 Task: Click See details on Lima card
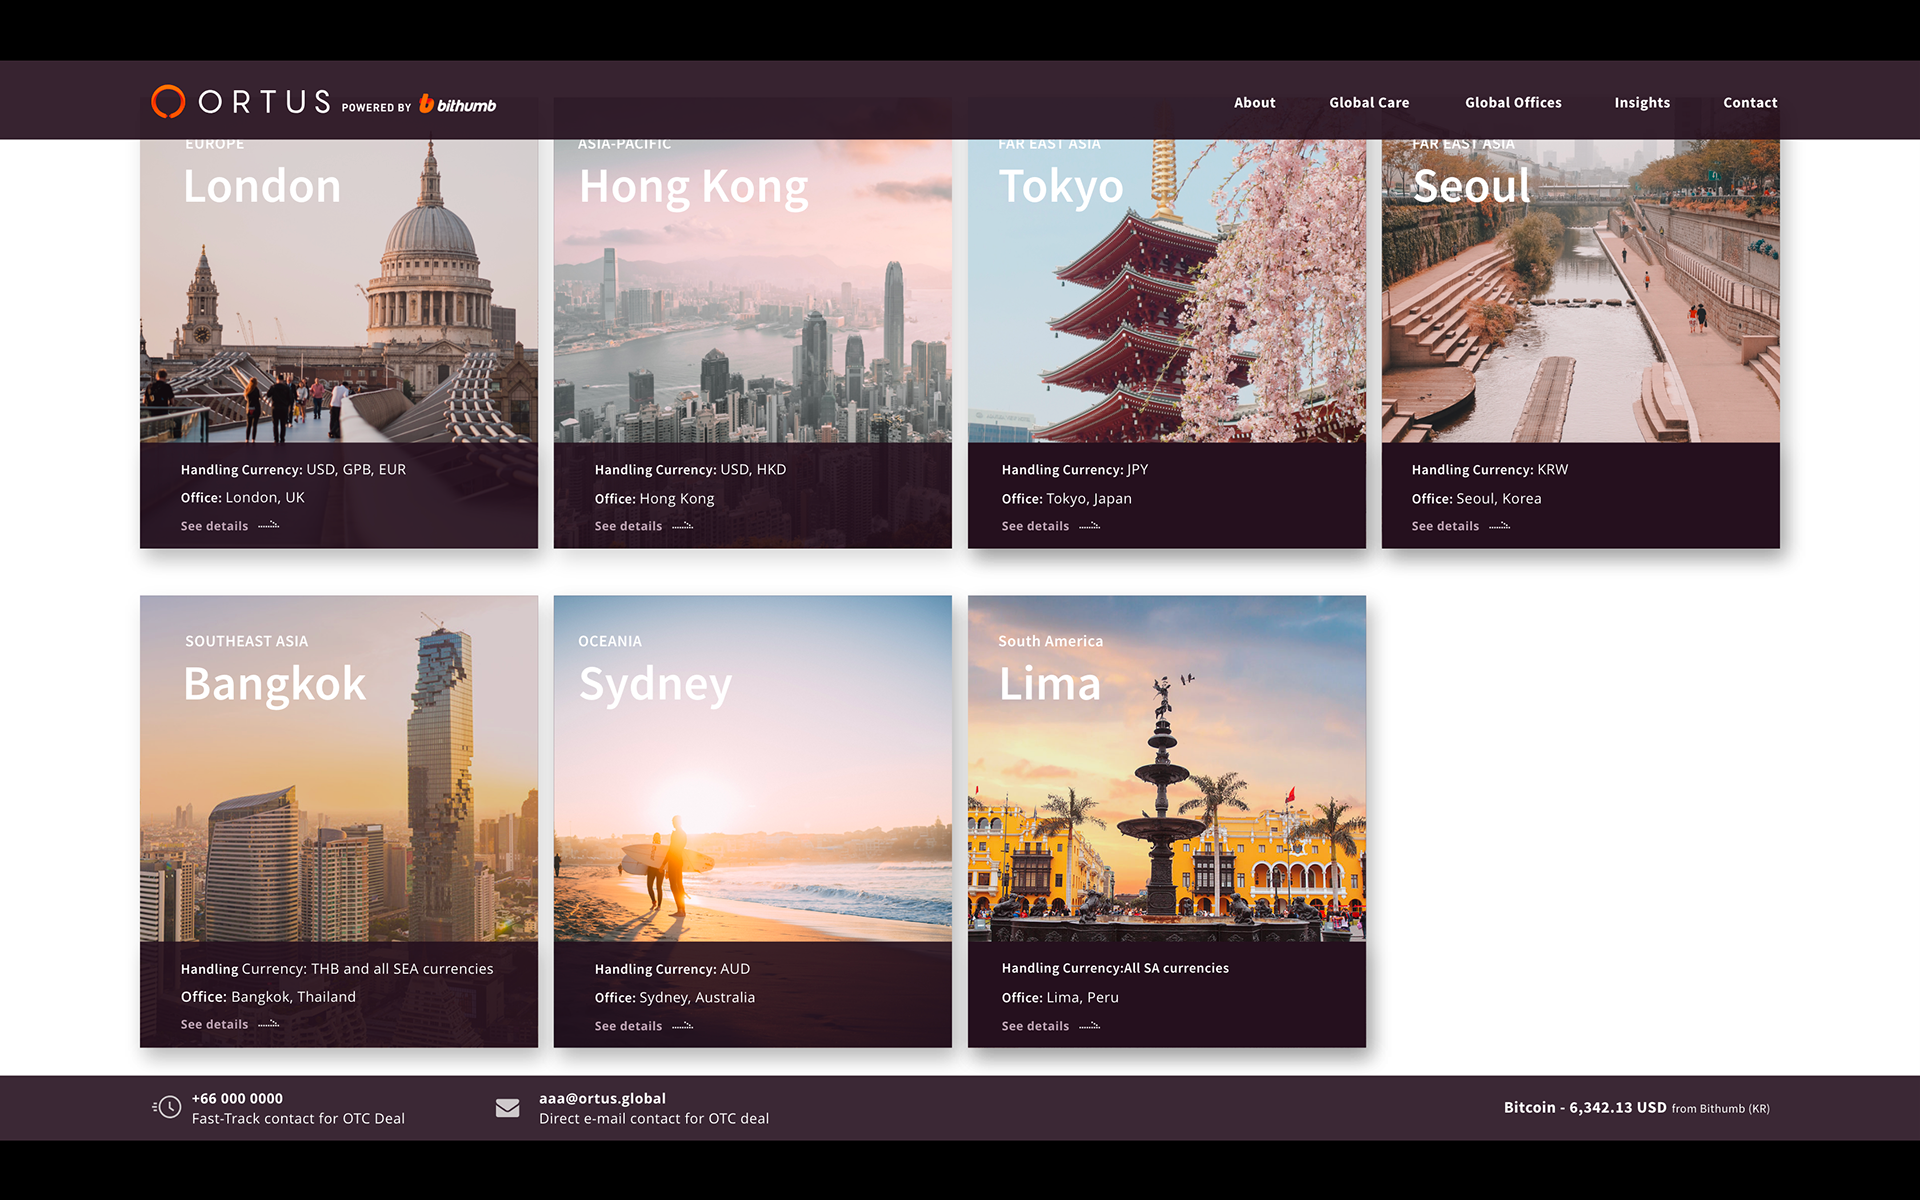1035,1026
